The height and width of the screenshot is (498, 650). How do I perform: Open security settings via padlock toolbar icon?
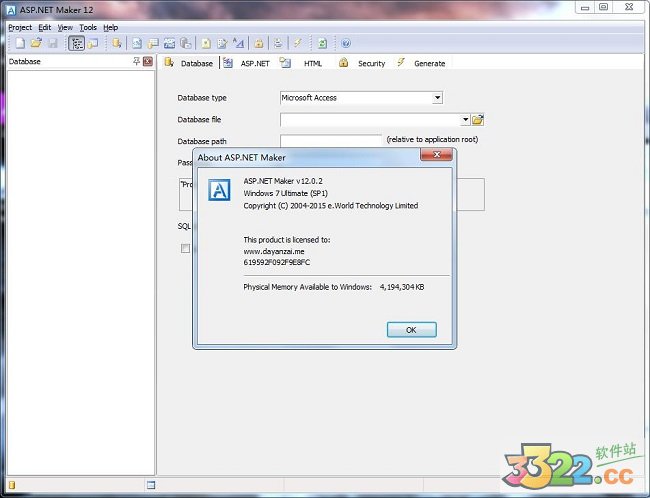[259, 43]
